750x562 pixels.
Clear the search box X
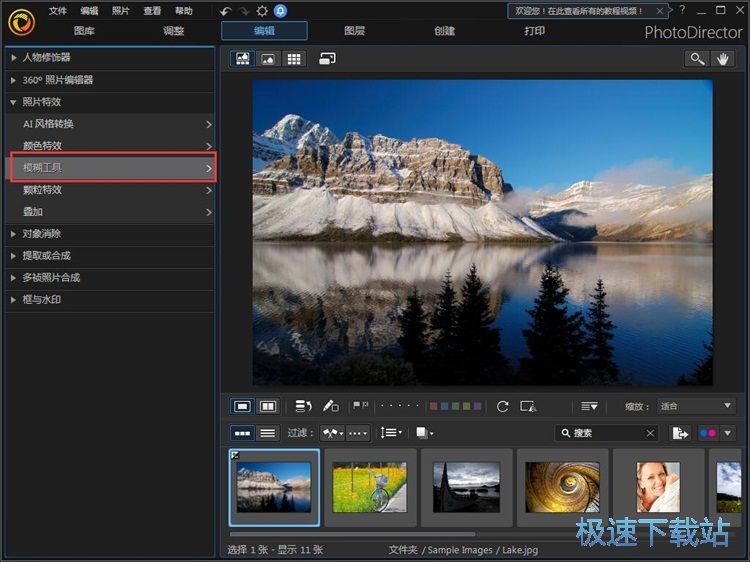point(650,433)
